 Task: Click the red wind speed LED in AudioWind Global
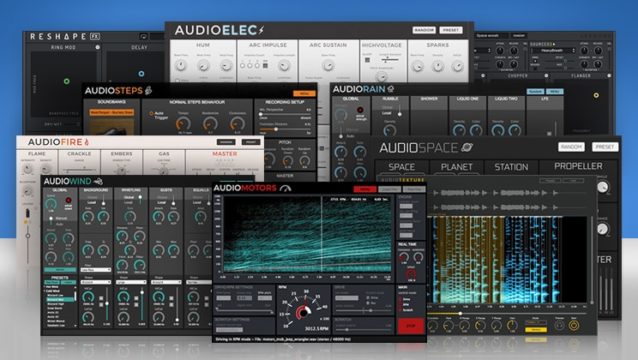tap(68, 200)
